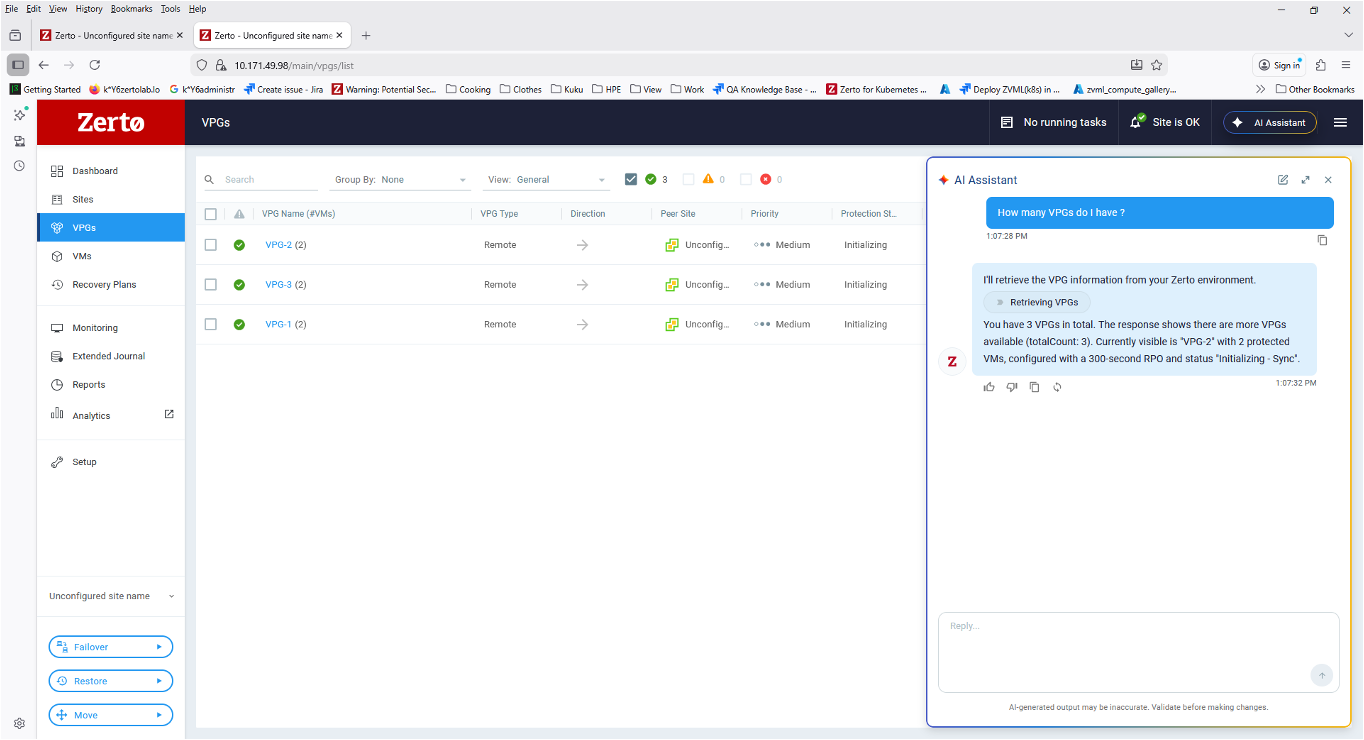
Task: Open the Tools menu
Action: coord(171,9)
